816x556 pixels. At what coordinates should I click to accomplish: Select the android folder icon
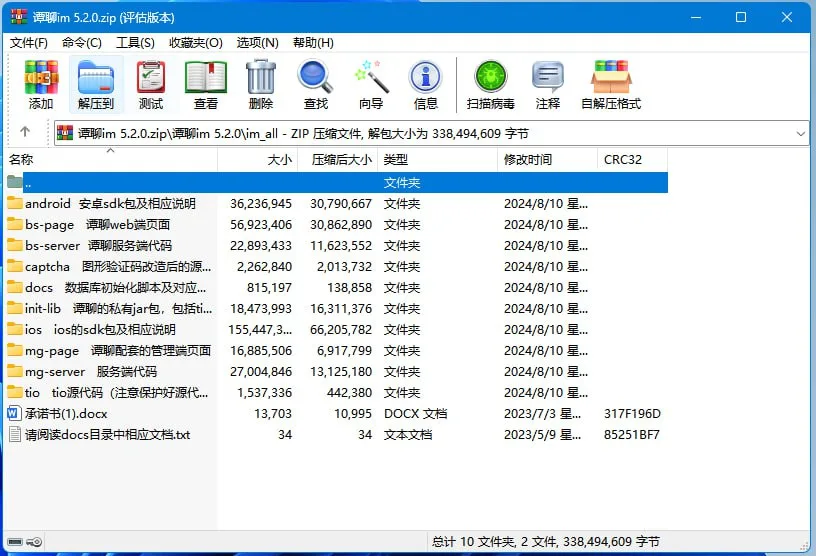coord(15,203)
